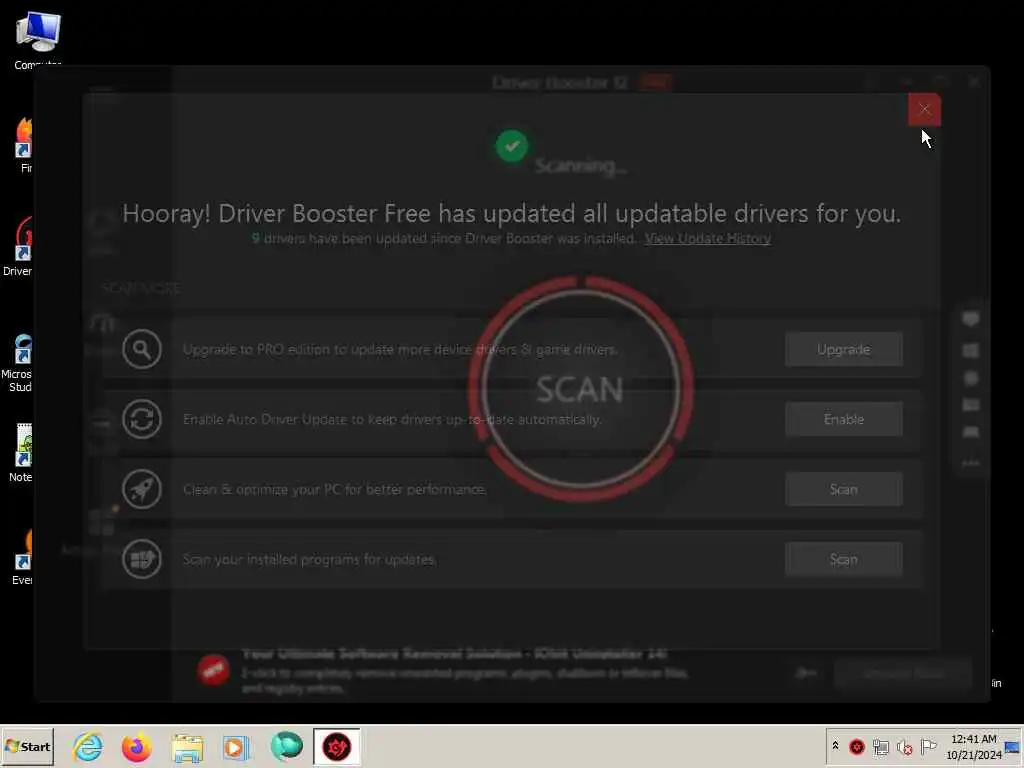Viewport: 1024px width, 768px height.
Task: Open the Windows Start menu
Action: pos(27,746)
